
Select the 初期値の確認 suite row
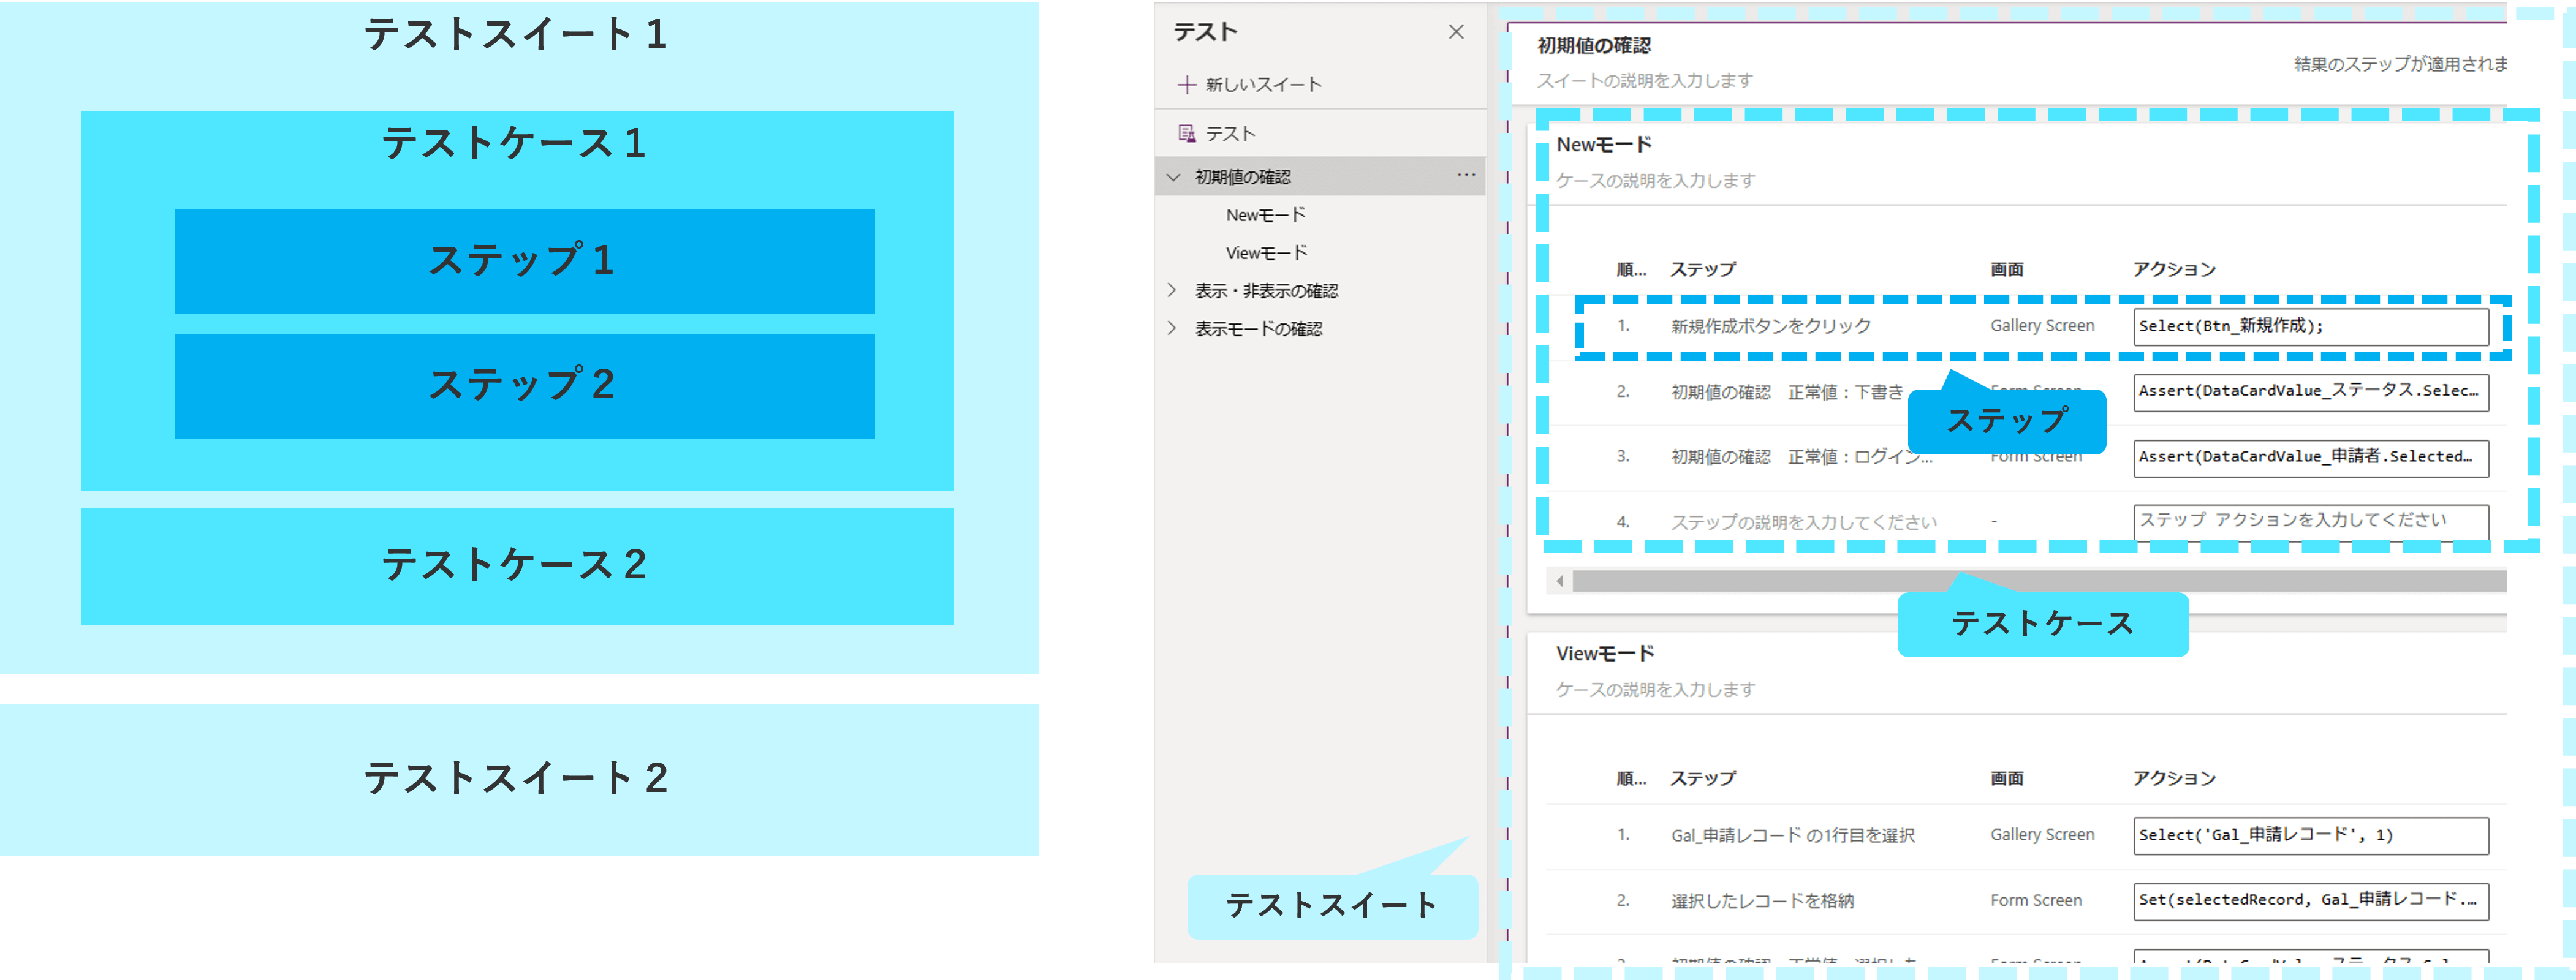[x=1320, y=177]
